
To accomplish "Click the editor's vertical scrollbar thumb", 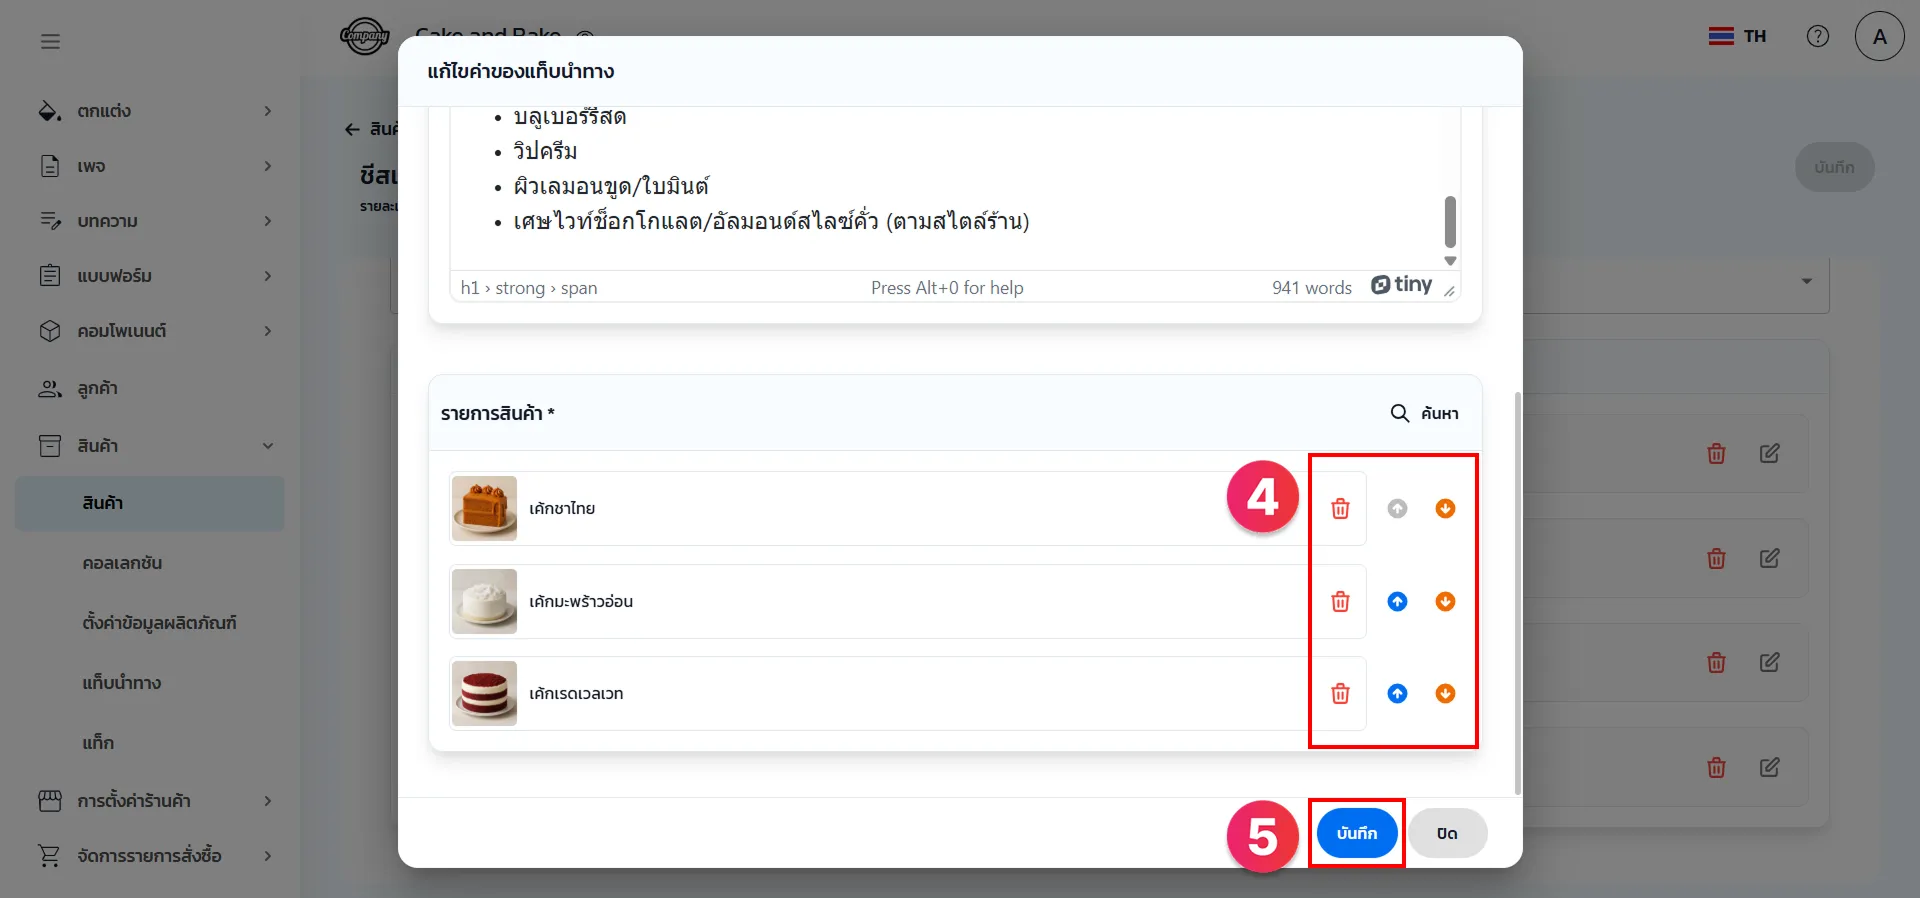I will coord(1450,221).
